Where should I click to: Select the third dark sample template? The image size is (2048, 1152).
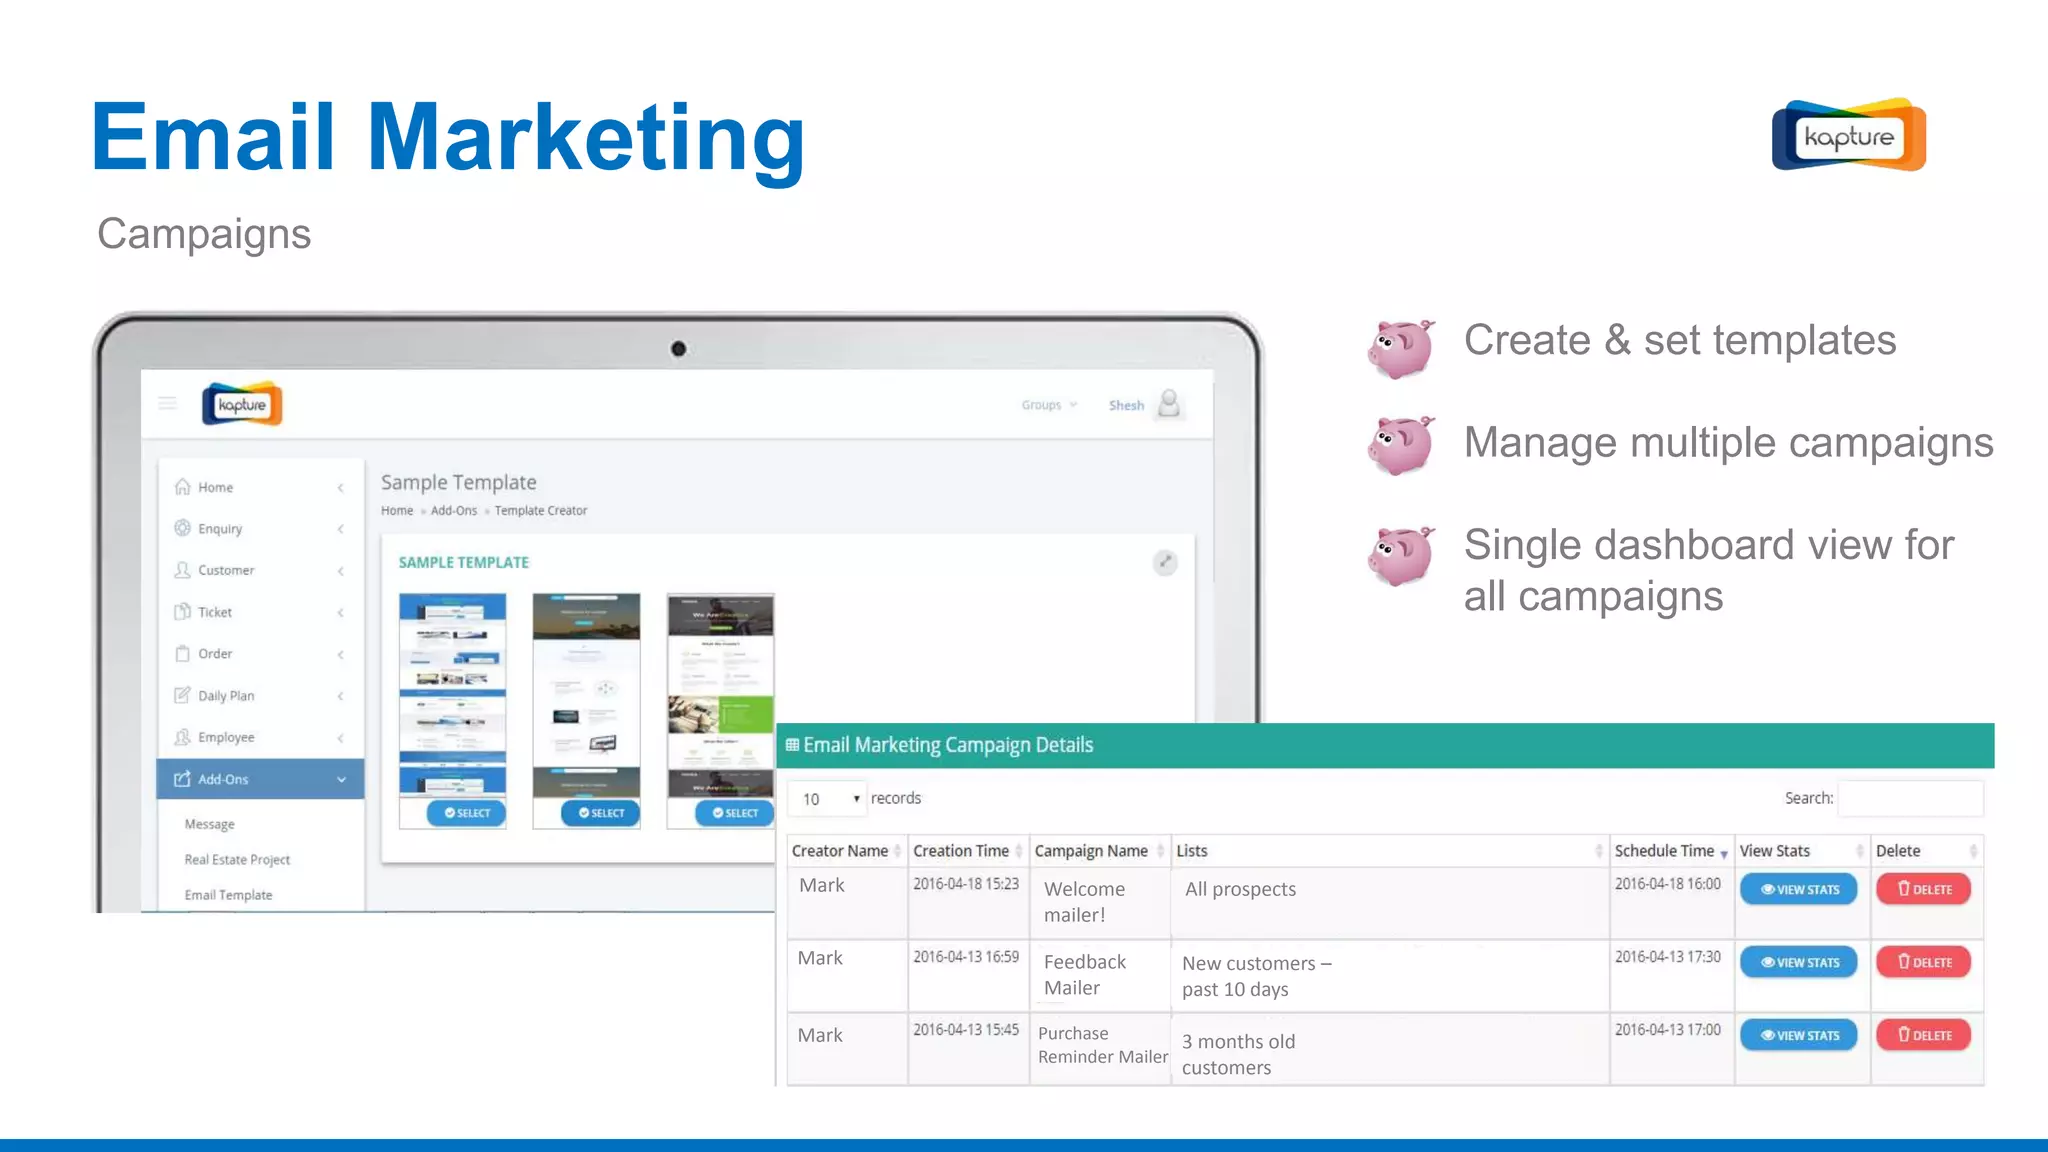tap(735, 813)
